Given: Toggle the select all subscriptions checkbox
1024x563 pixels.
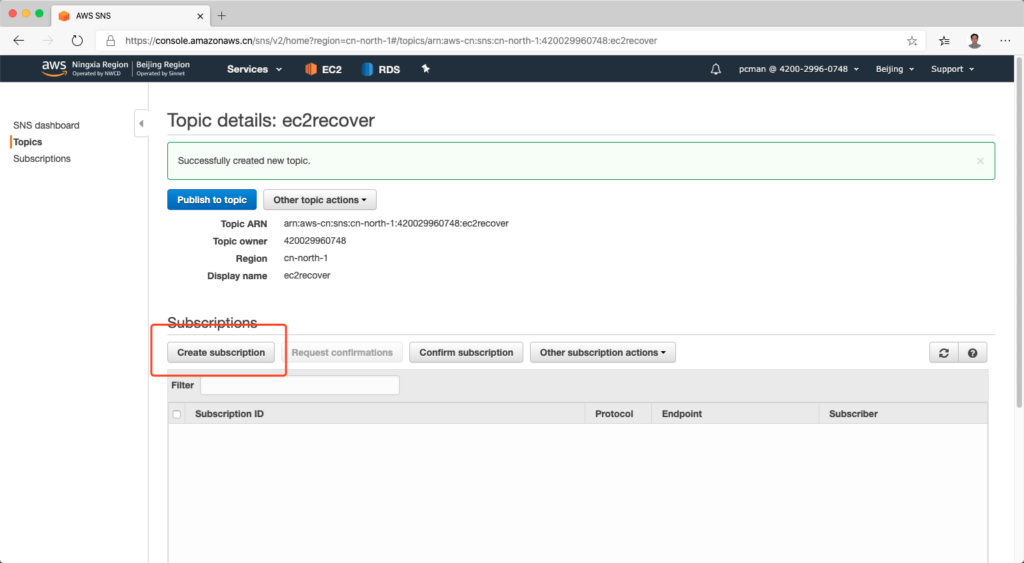Looking at the screenshot, I should pyautogui.click(x=177, y=414).
